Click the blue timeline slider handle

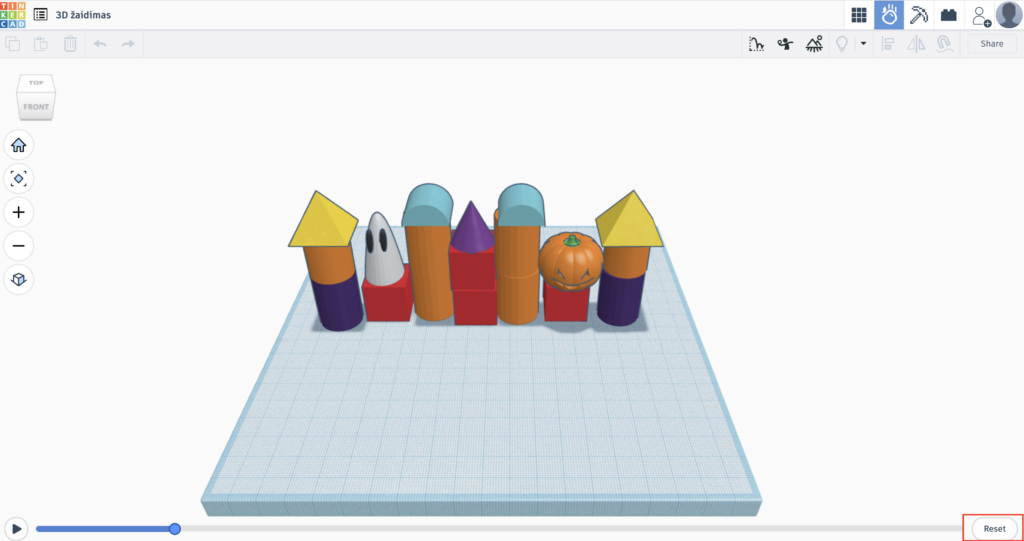pyautogui.click(x=175, y=528)
